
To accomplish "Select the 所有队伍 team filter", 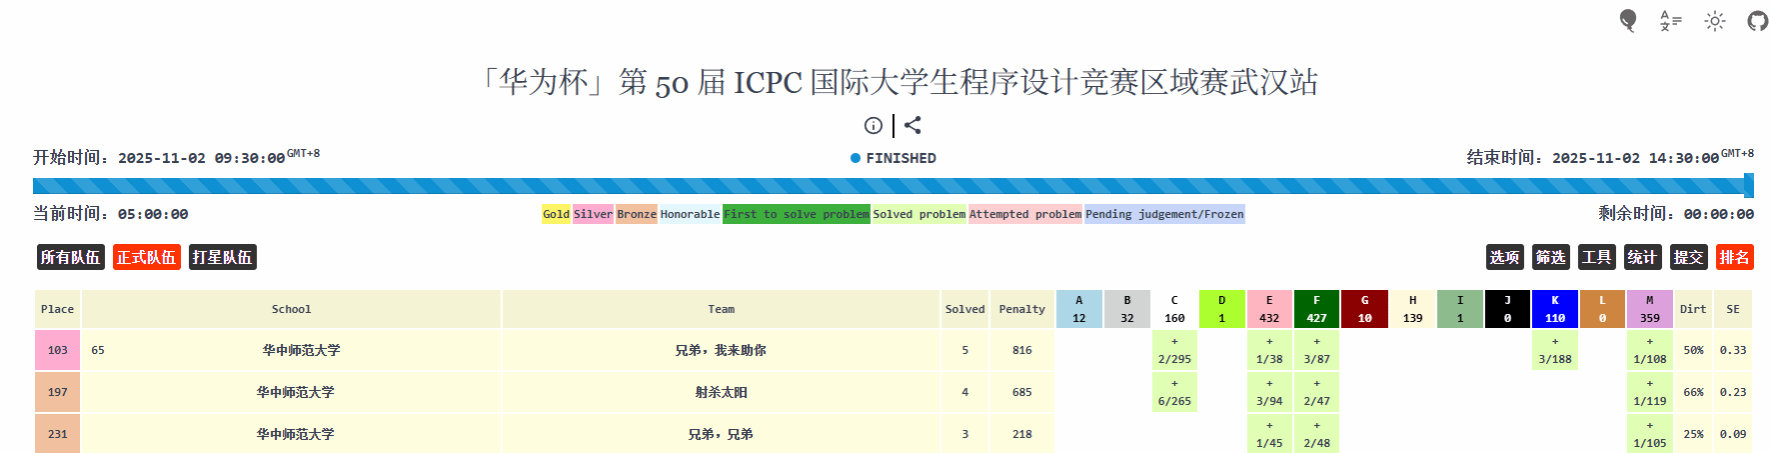I will pyautogui.click(x=70, y=257).
